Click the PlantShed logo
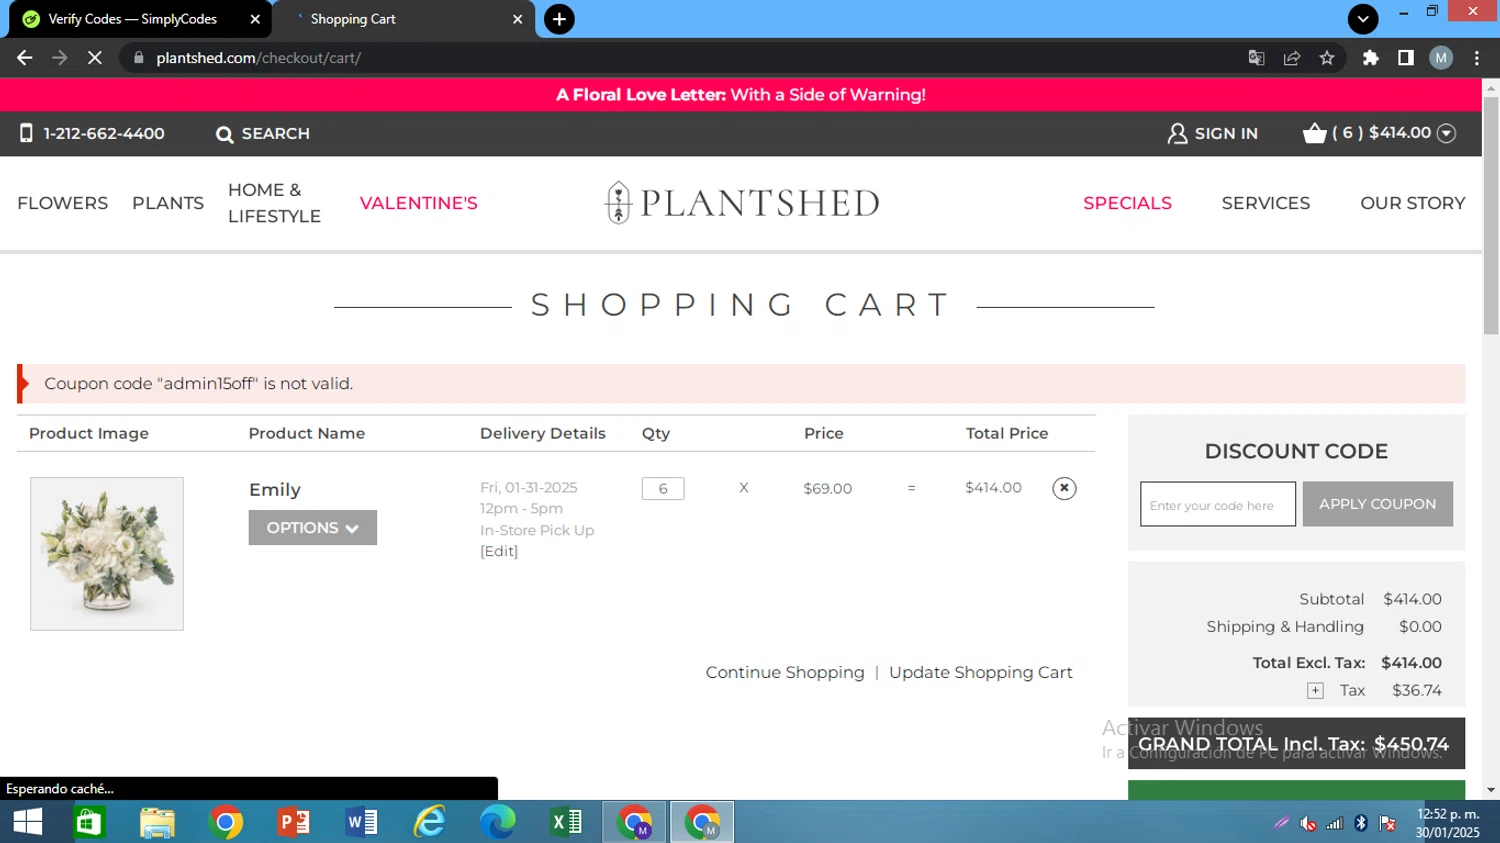Screen dimensions: 1500x843 coord(742,203)
